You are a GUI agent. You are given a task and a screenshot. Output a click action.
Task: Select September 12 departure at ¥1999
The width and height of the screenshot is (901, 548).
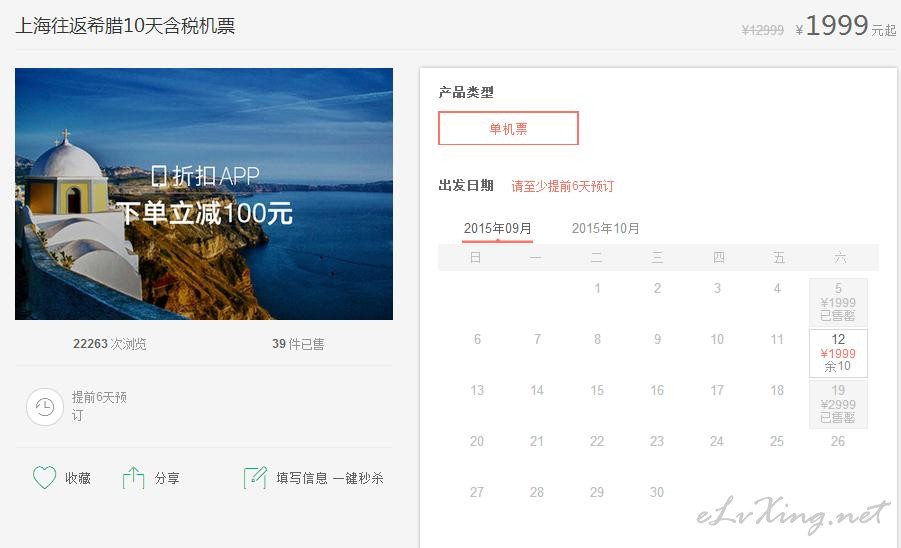tap(838, 353)
